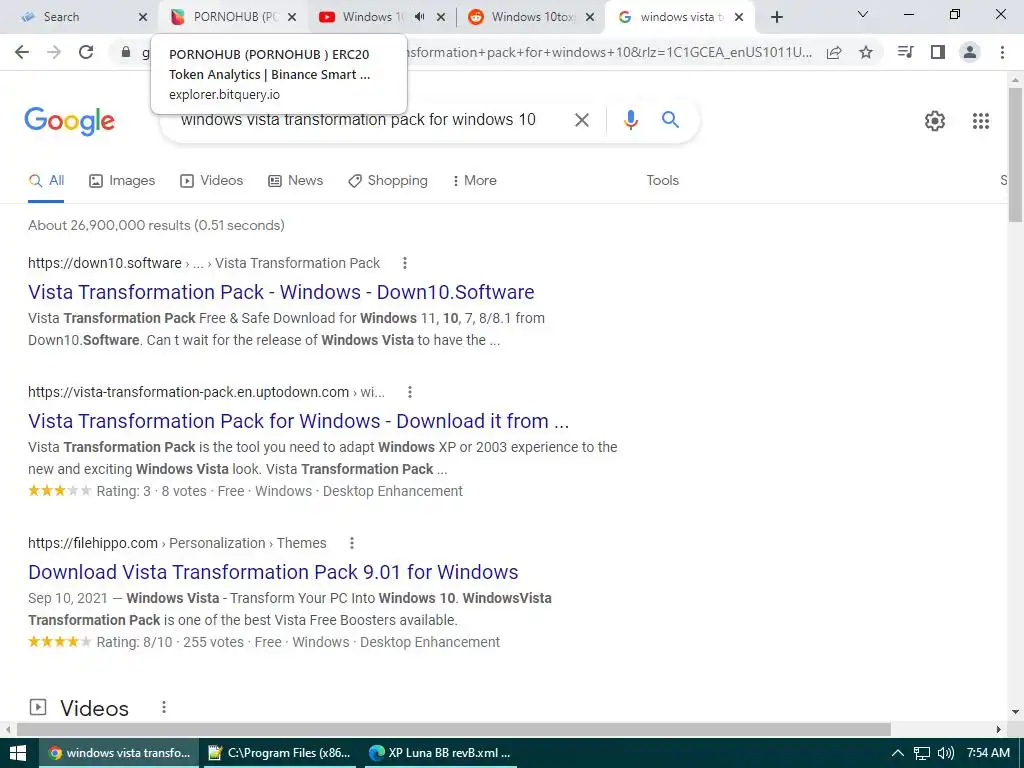Screen dimensions: 1024x768
Task: Expand the More search filters menu
Action: [475, 181]
